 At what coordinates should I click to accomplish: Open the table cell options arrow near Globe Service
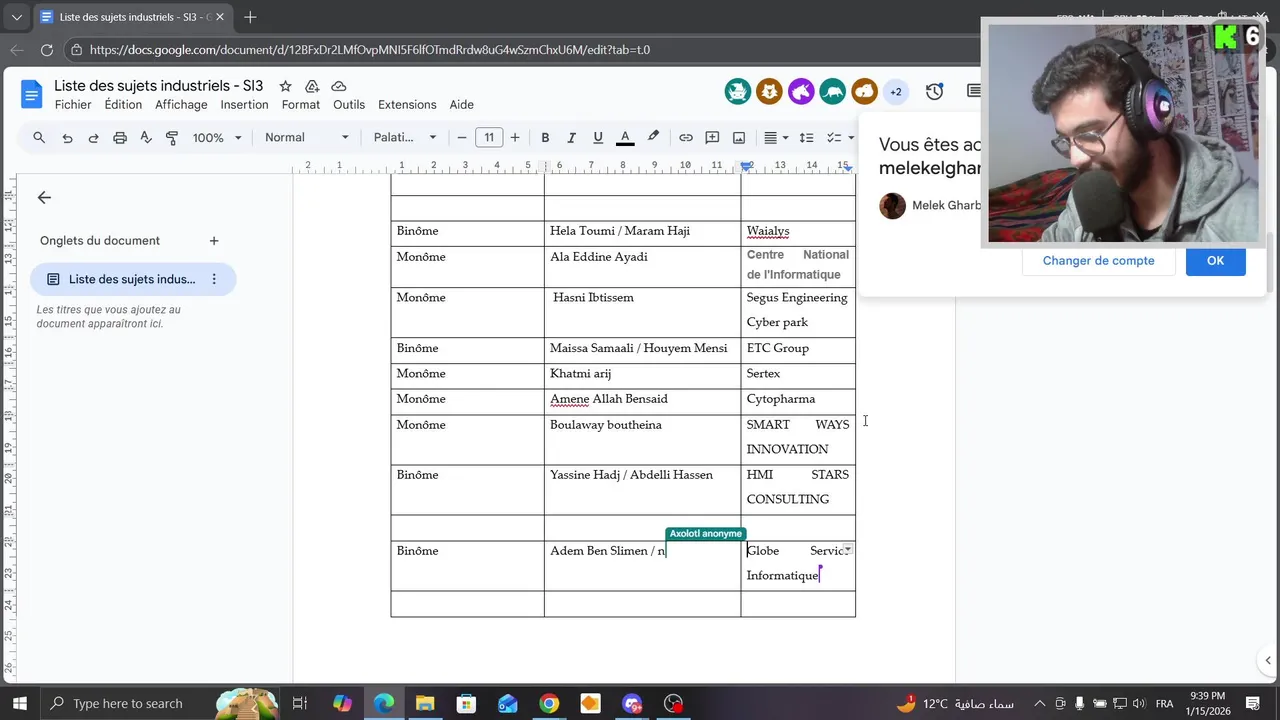pos(848,549)
